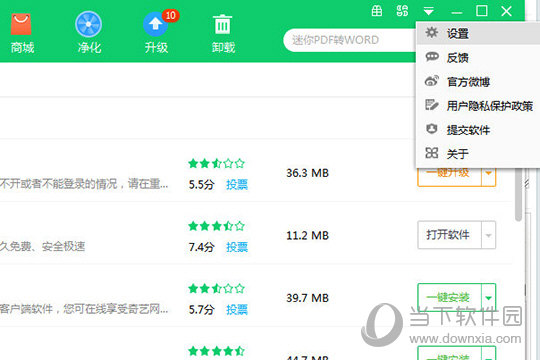The image size is (540, 360).
Task: Expand the 打开软件 dropdown arrow
Action: [488, 235]
